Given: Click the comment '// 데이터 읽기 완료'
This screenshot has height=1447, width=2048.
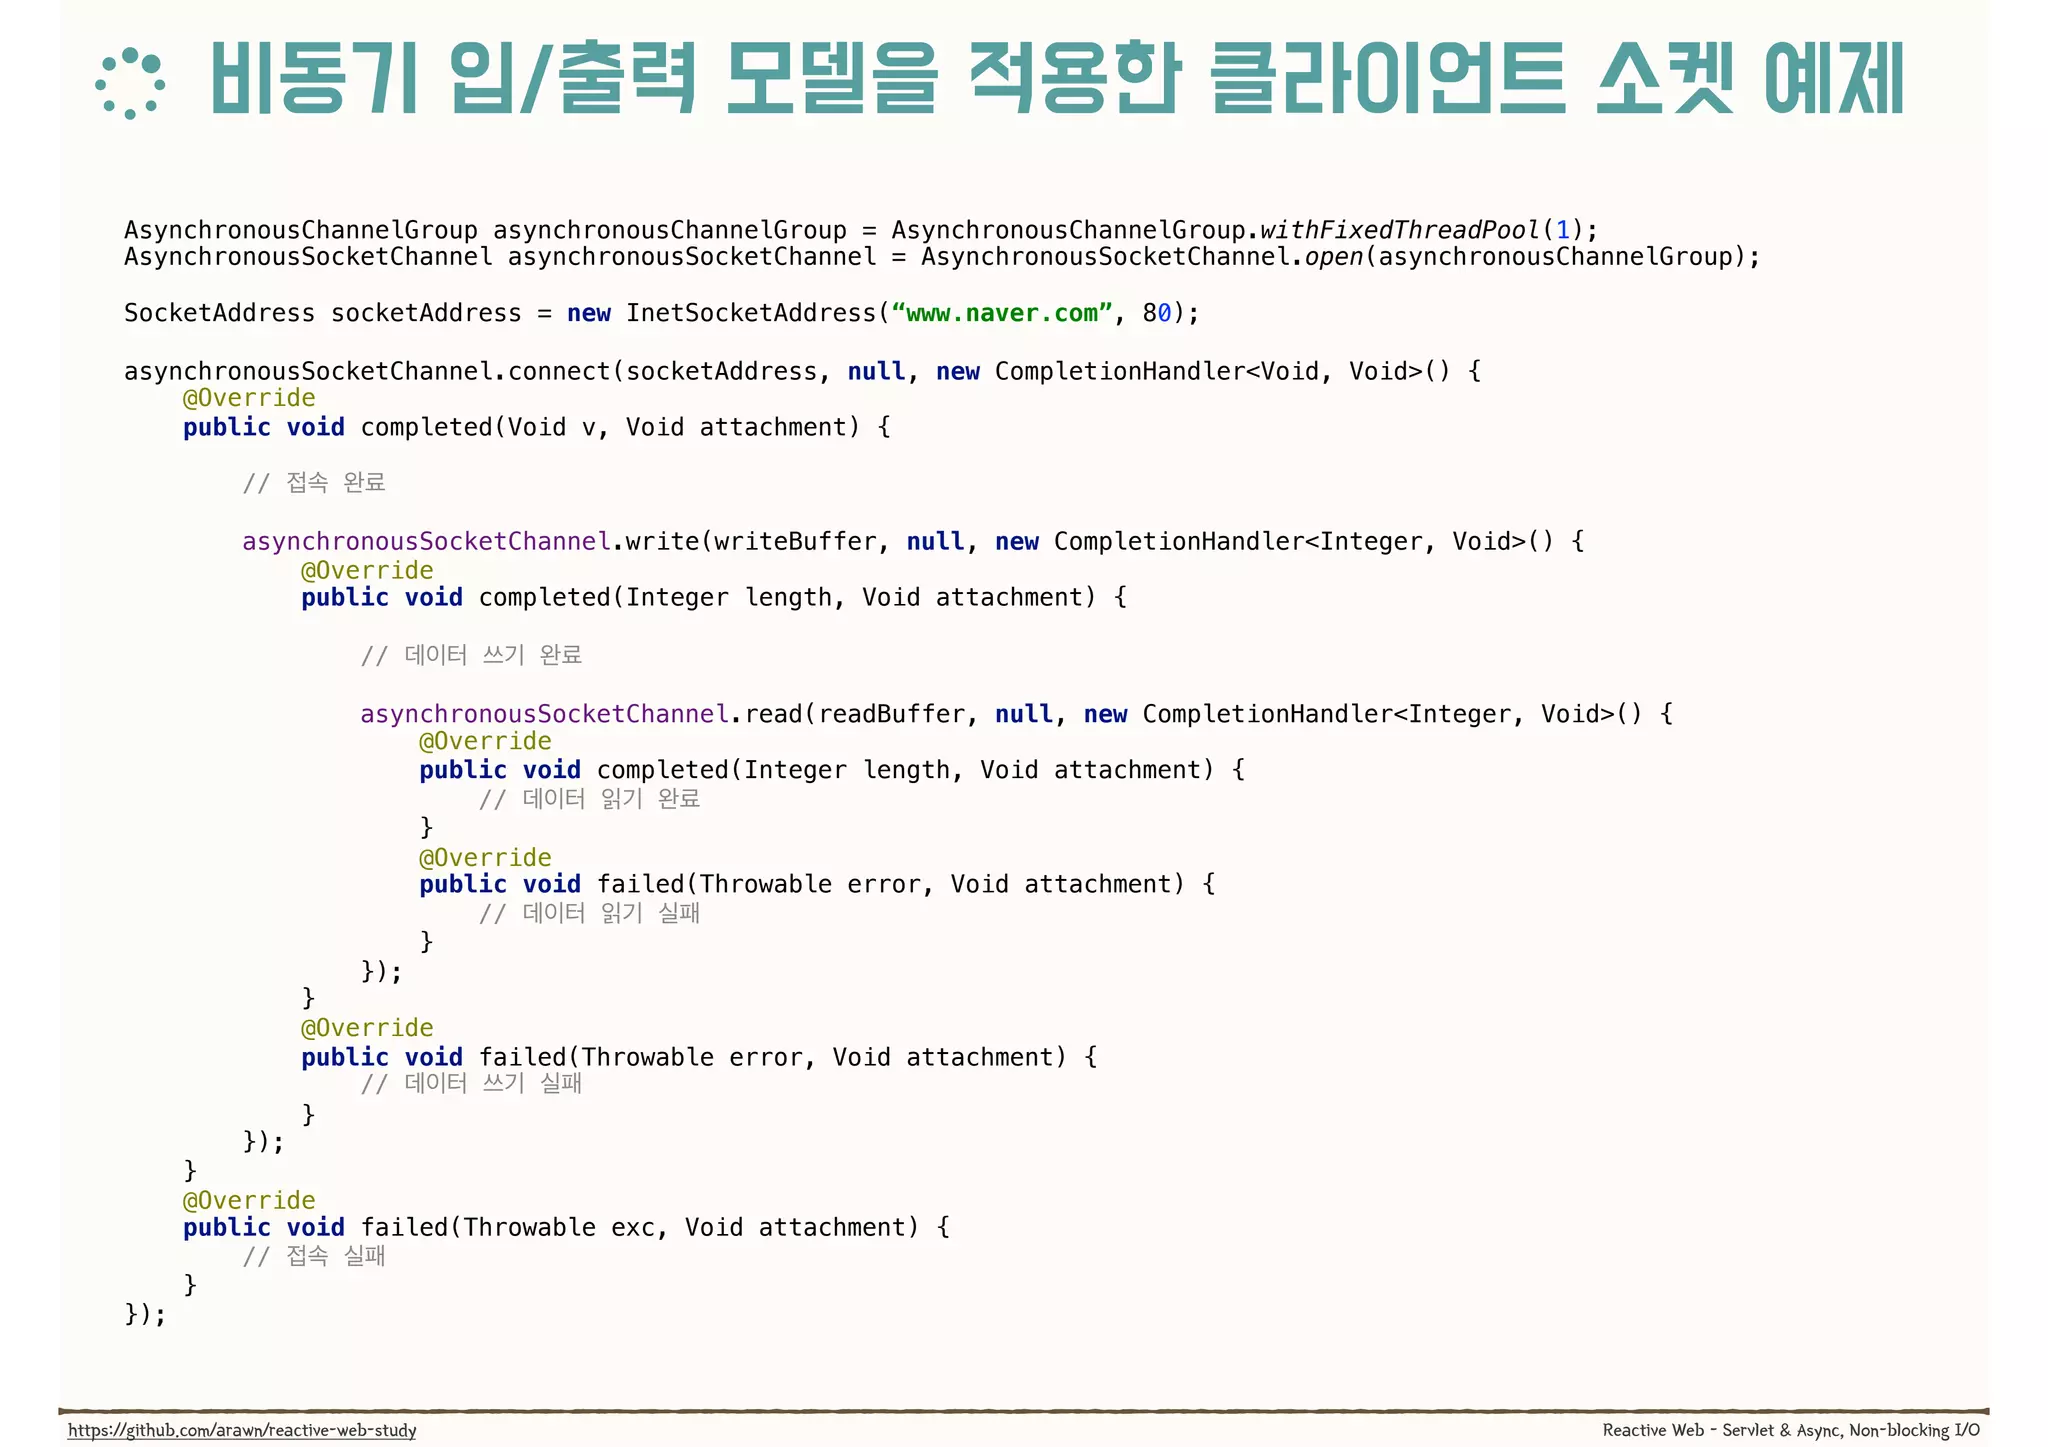Looking at the screenshot, I should pyautogui.click(x=589, y=799).
